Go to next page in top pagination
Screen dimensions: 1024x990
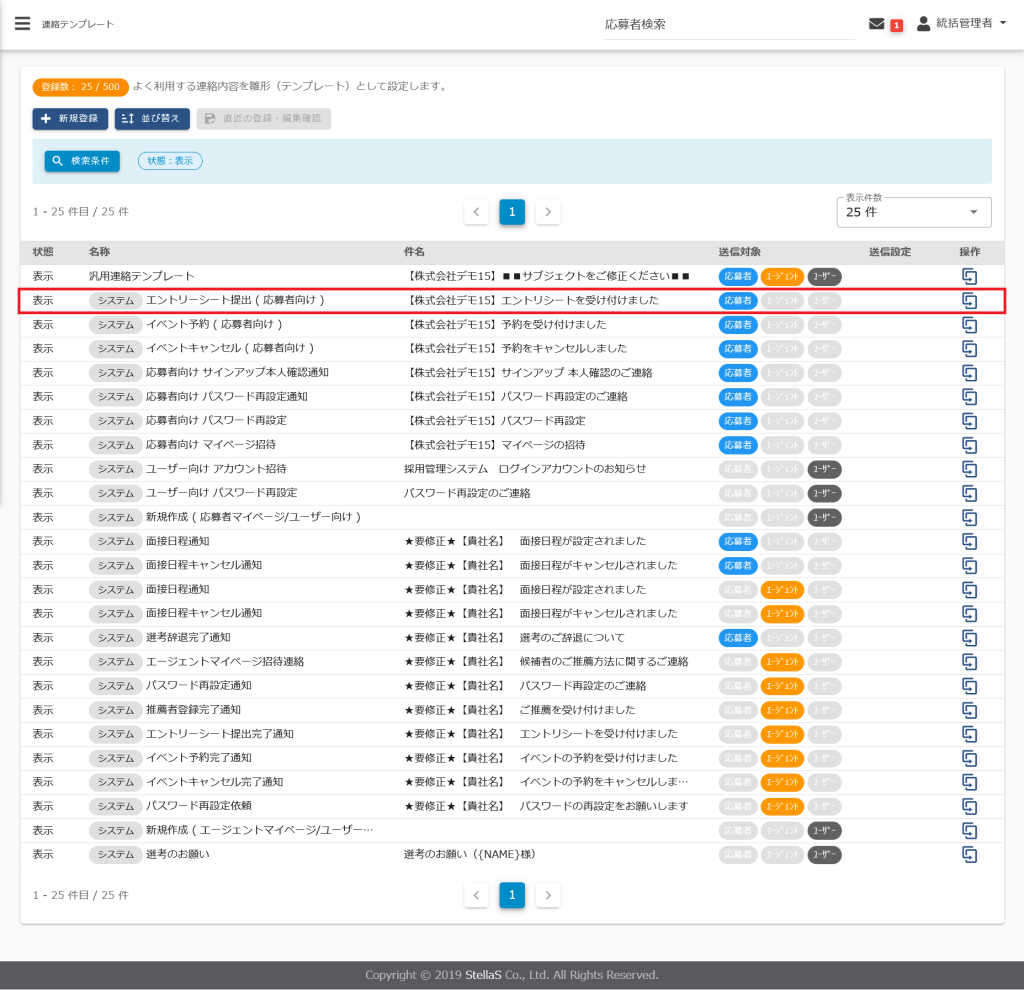click(x=547, y=212)
